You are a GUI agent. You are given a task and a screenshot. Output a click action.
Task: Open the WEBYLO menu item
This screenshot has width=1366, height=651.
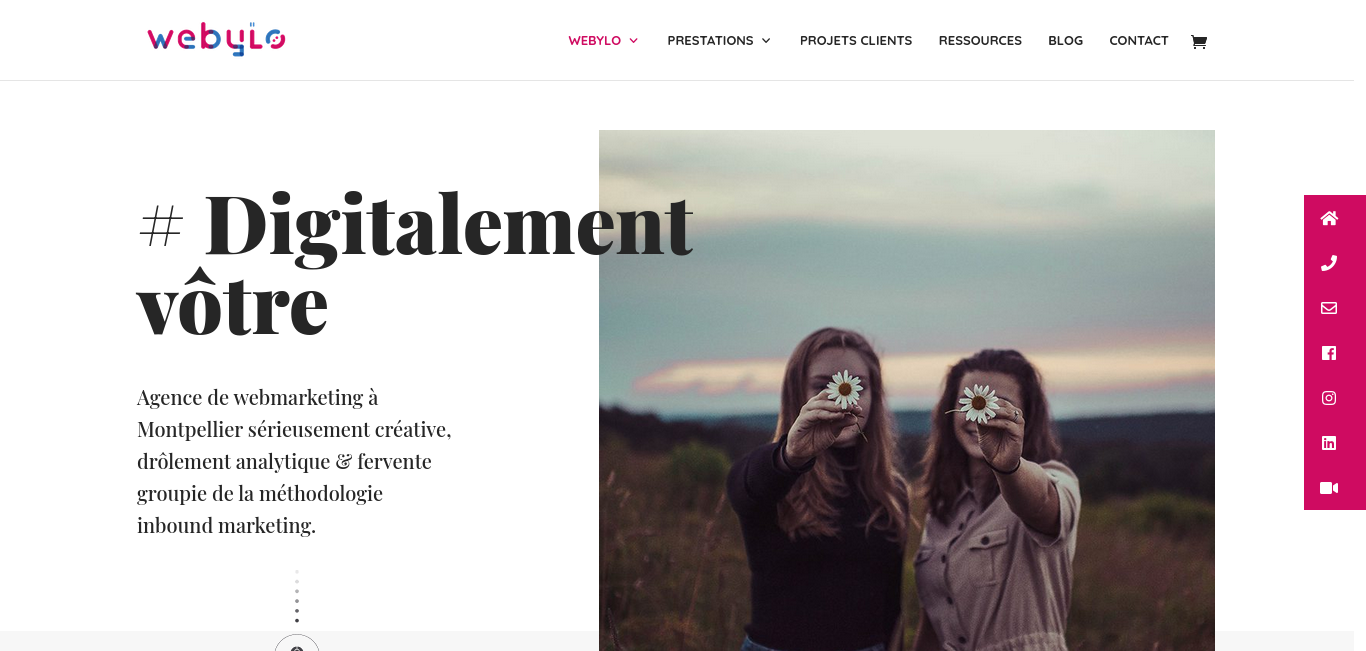point(595,41)
